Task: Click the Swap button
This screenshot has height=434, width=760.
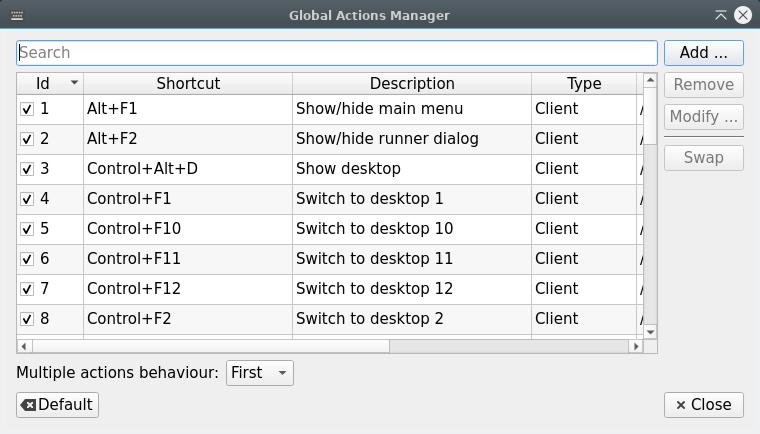Action: [x=704, y=158]
